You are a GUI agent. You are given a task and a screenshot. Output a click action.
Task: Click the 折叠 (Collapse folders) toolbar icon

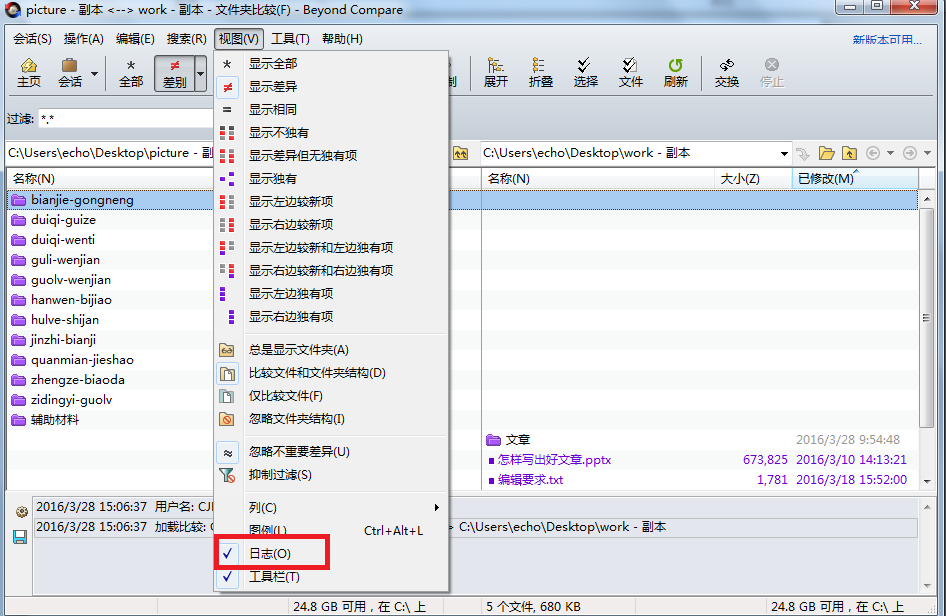tap(541, 70)
